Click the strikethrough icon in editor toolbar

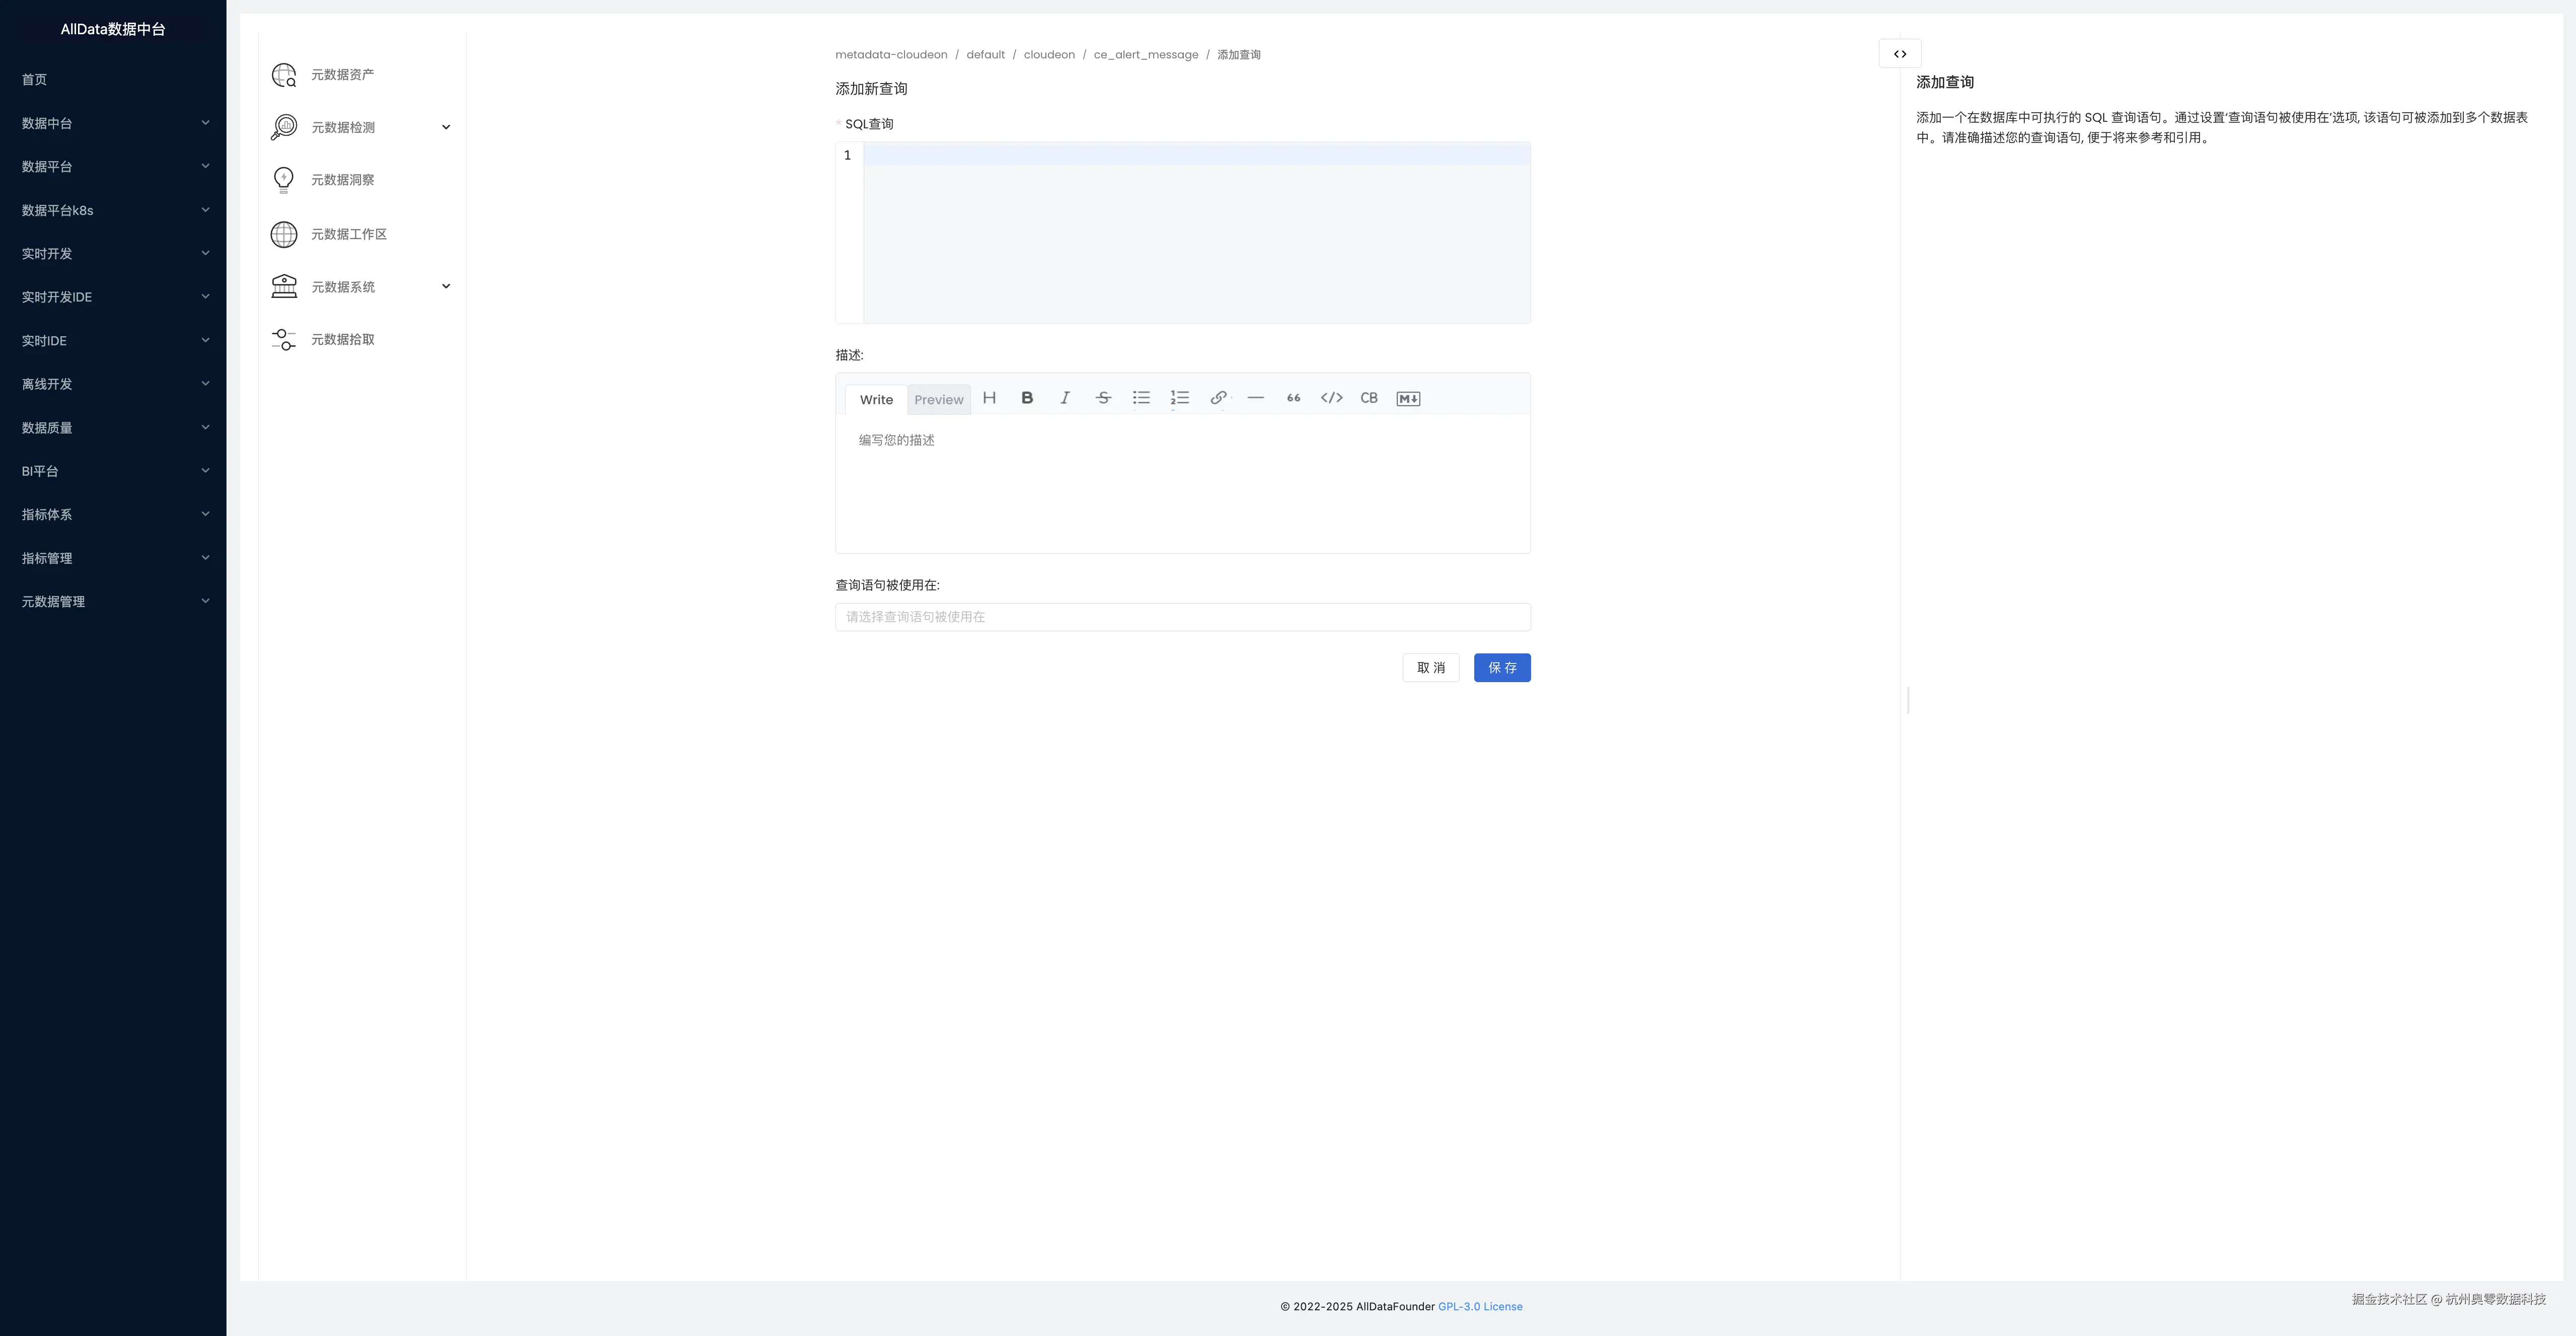click(1103, 398)
